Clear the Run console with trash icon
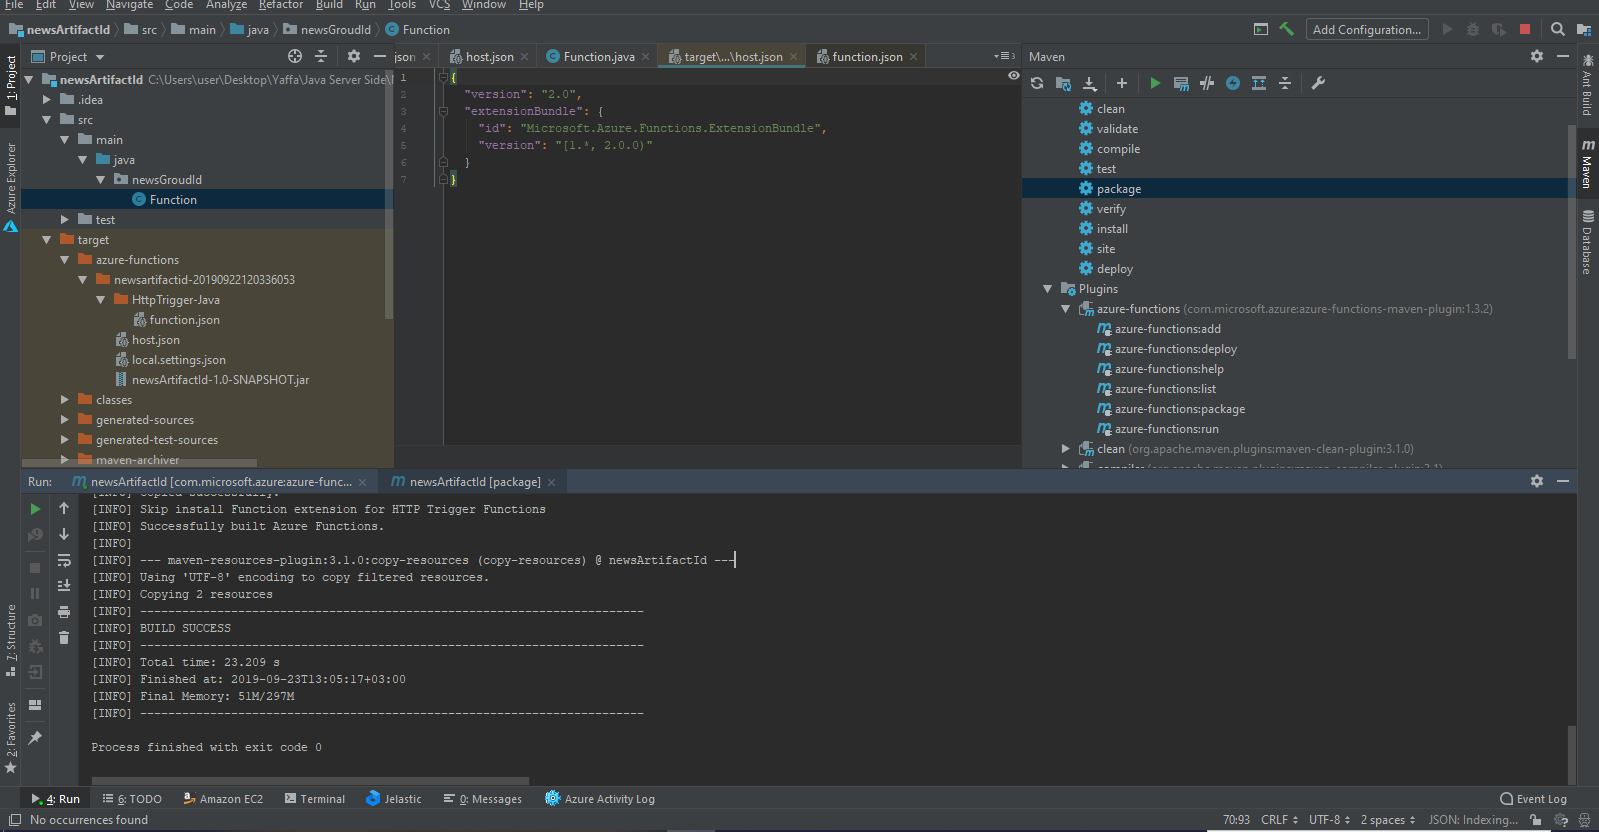This screenshot has height=832, width=1599. pos(64,637)
